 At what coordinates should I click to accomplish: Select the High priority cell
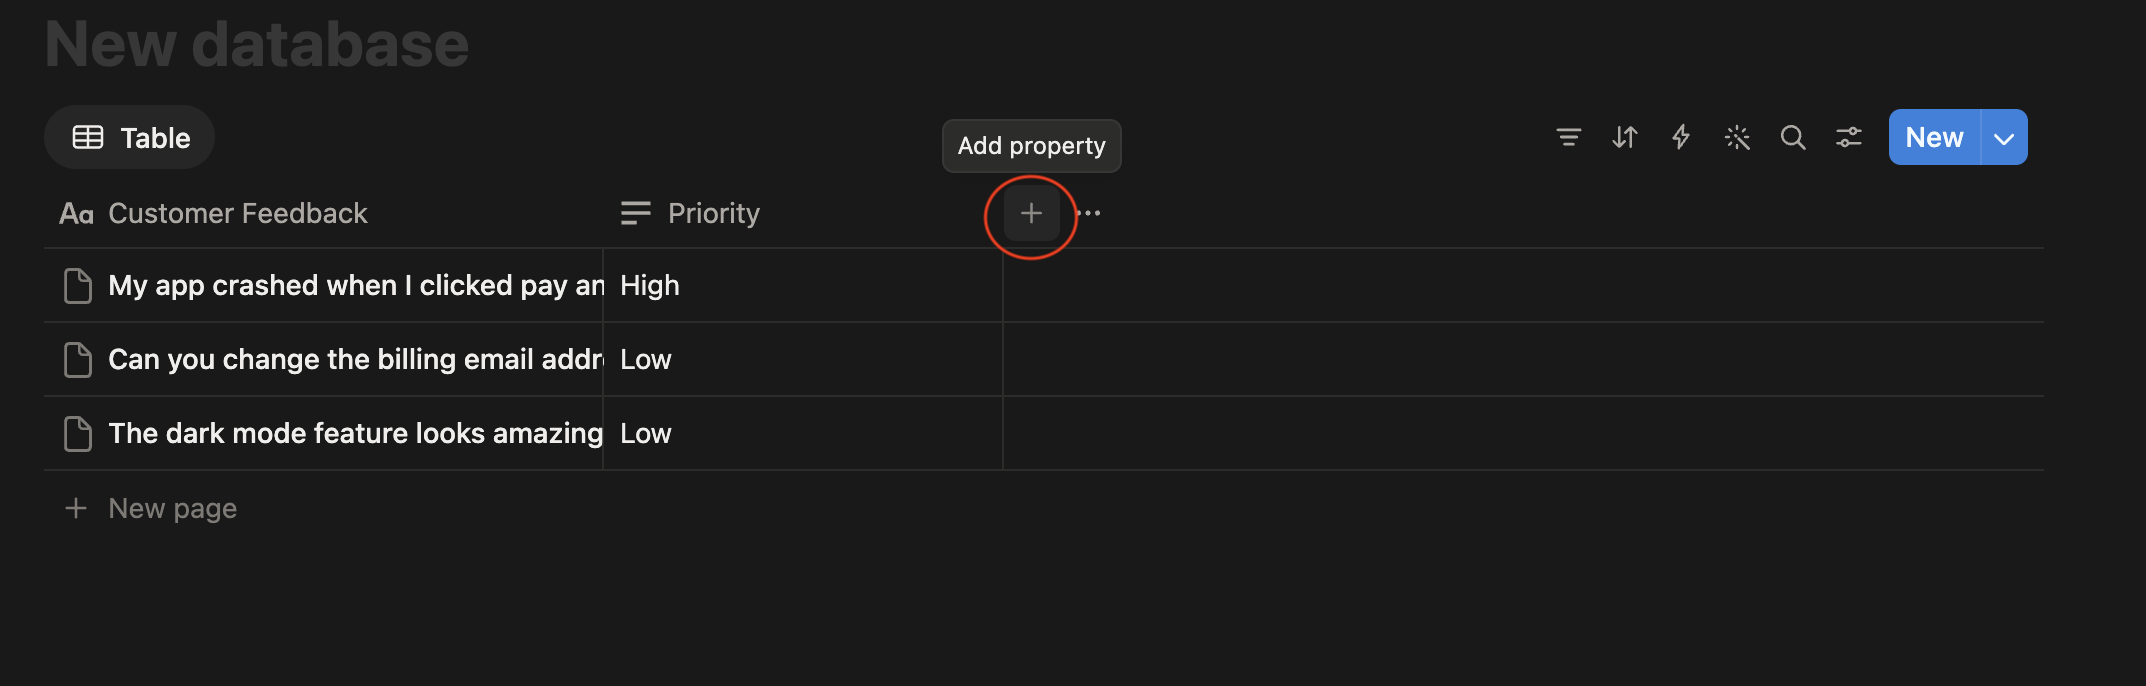pos(803,285)
